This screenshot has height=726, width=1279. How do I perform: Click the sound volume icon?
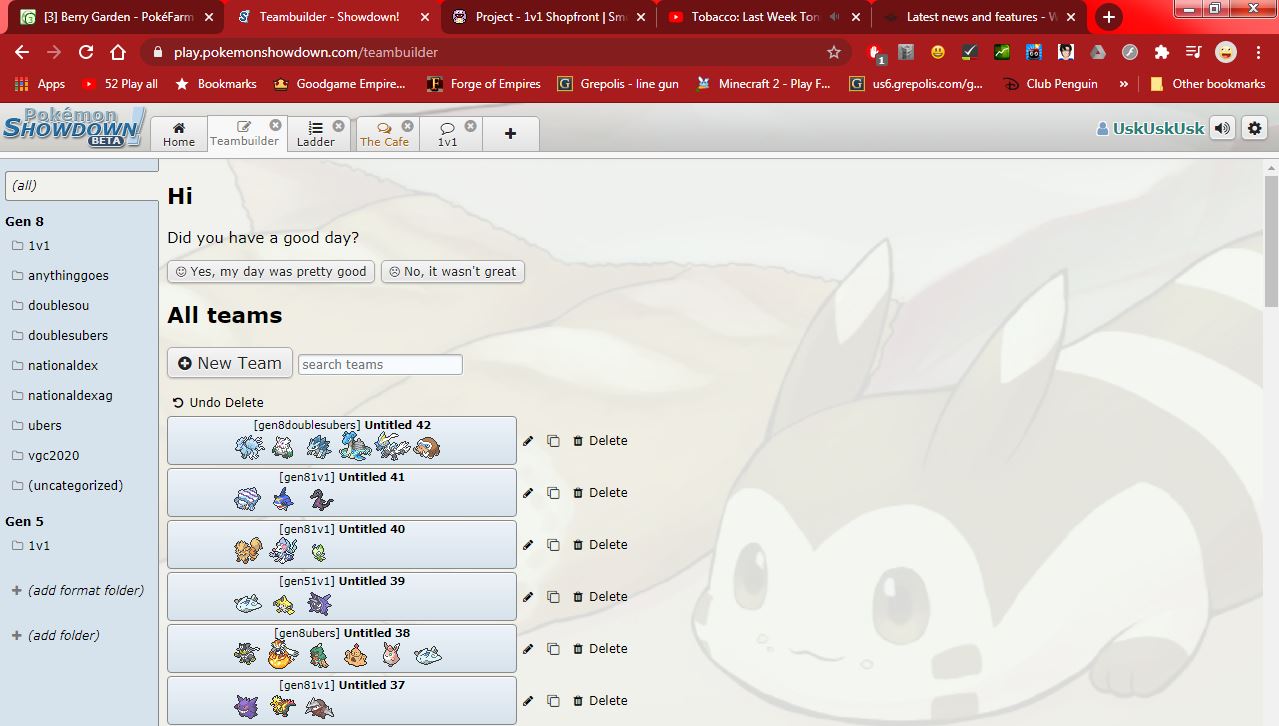pyautogui.click(x=1222, y=128)
